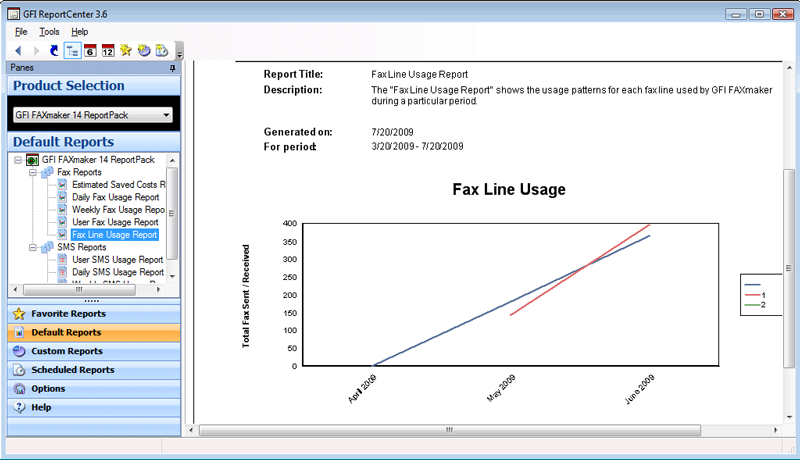Viewport: 800px width, 460px height.
Task: Select User Fax Usage Report
Action: [x=115, y=222]
